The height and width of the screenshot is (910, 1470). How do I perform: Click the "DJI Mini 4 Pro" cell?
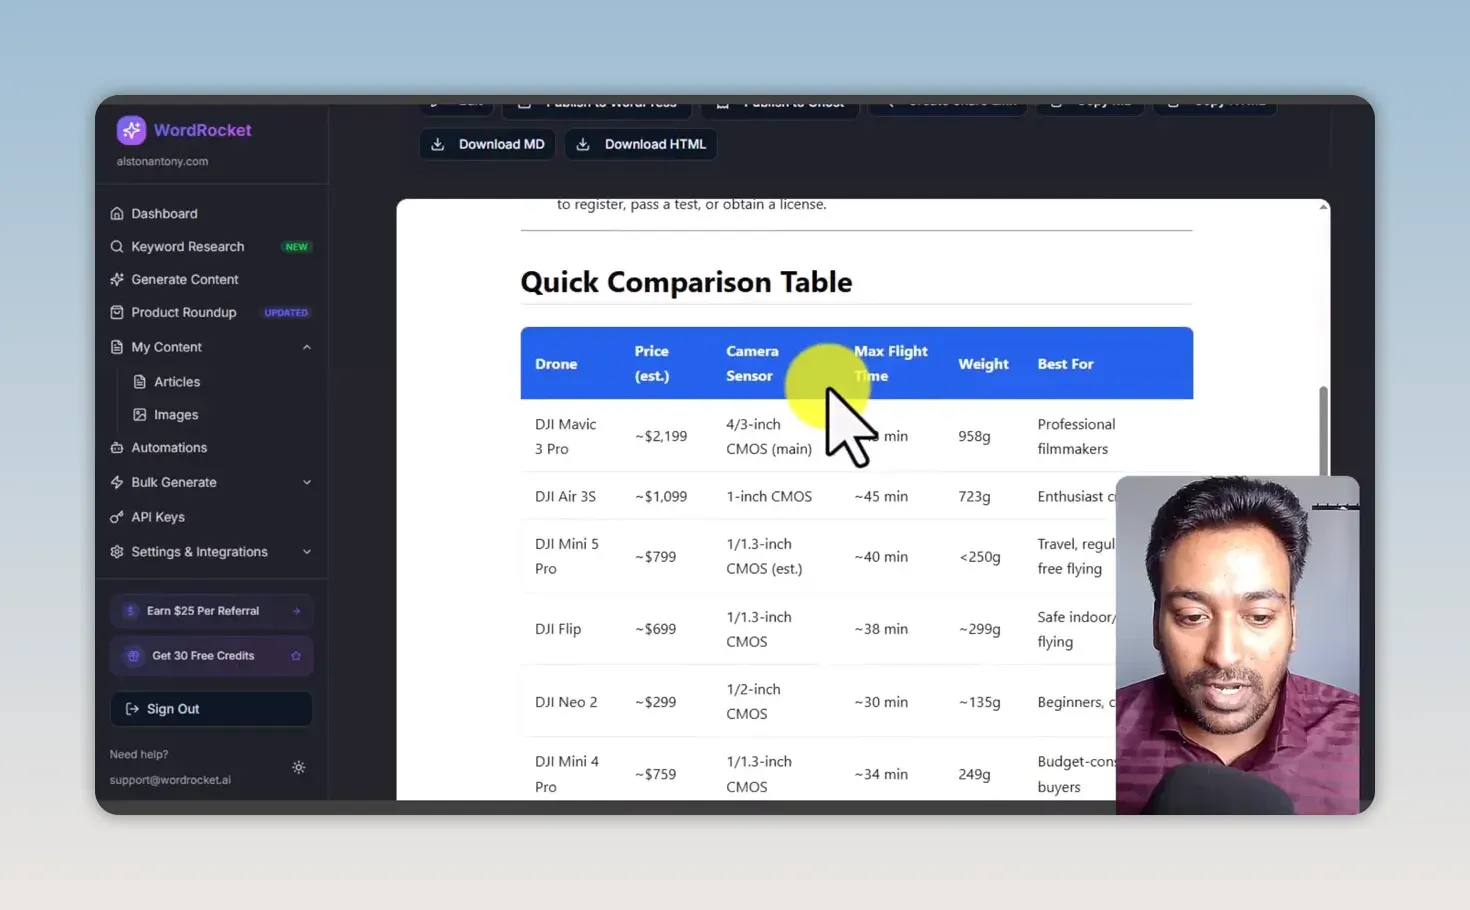[567, 774]
